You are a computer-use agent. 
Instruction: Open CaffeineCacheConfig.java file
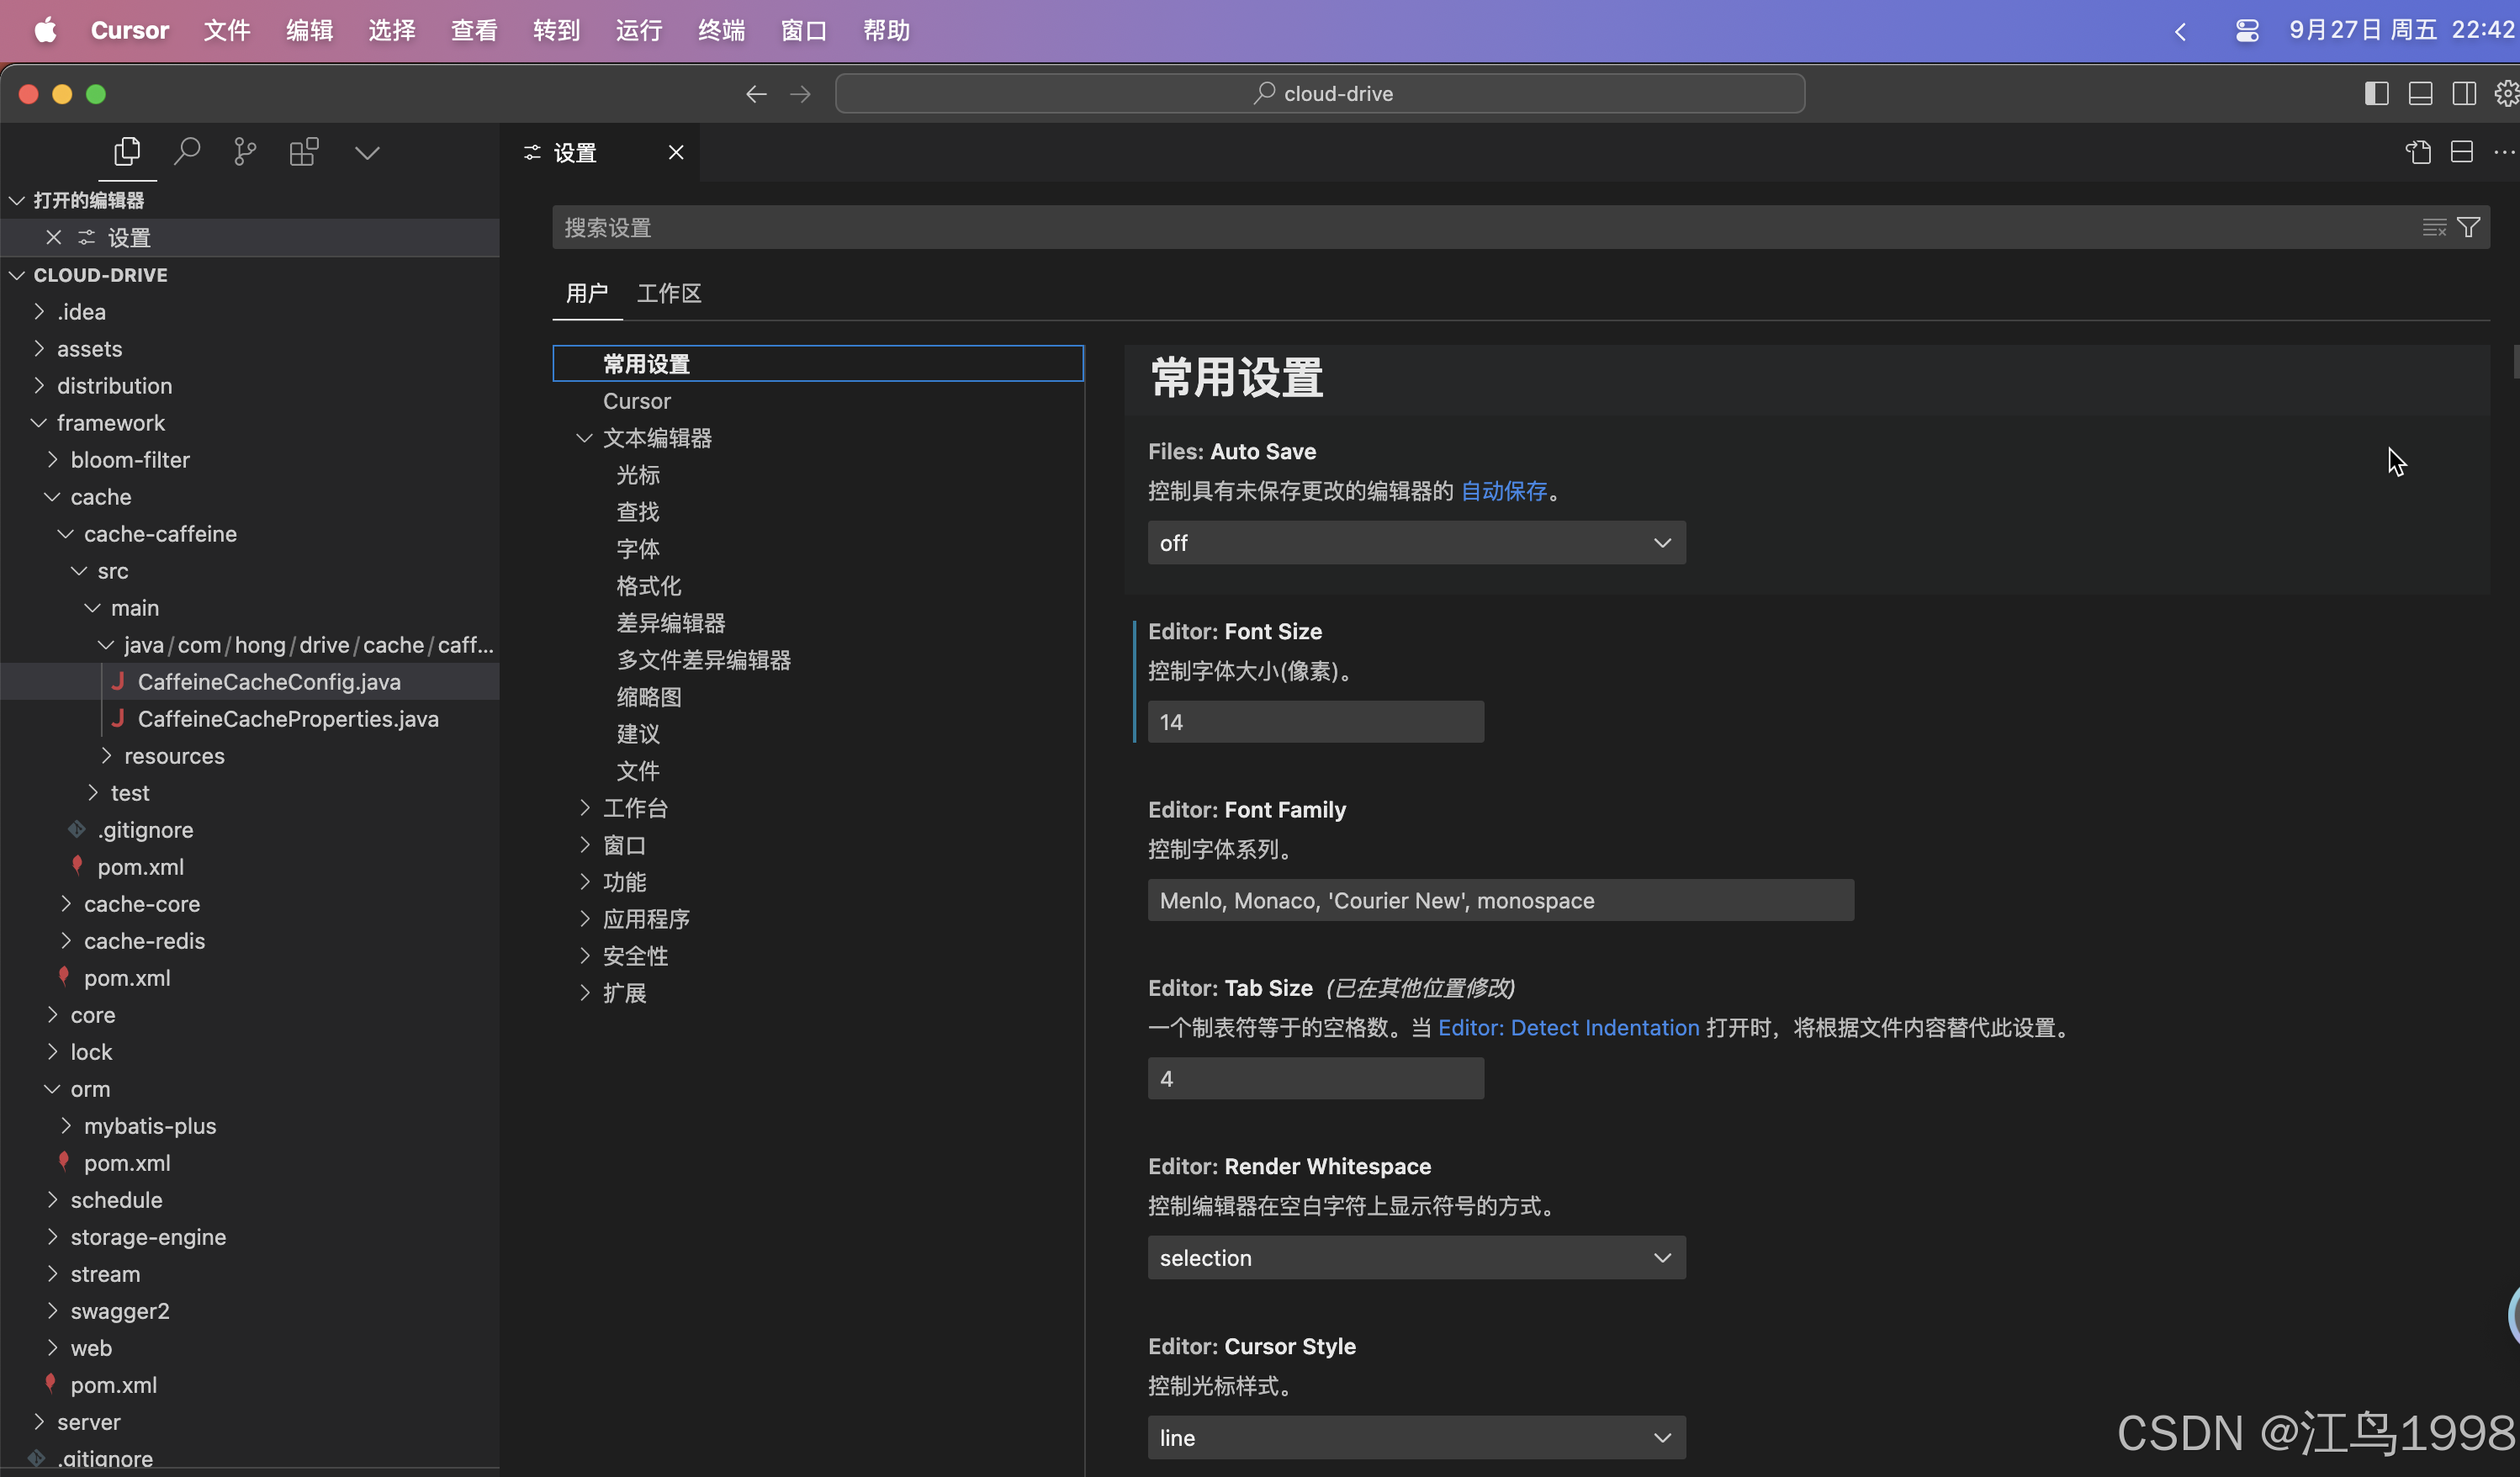269,682
